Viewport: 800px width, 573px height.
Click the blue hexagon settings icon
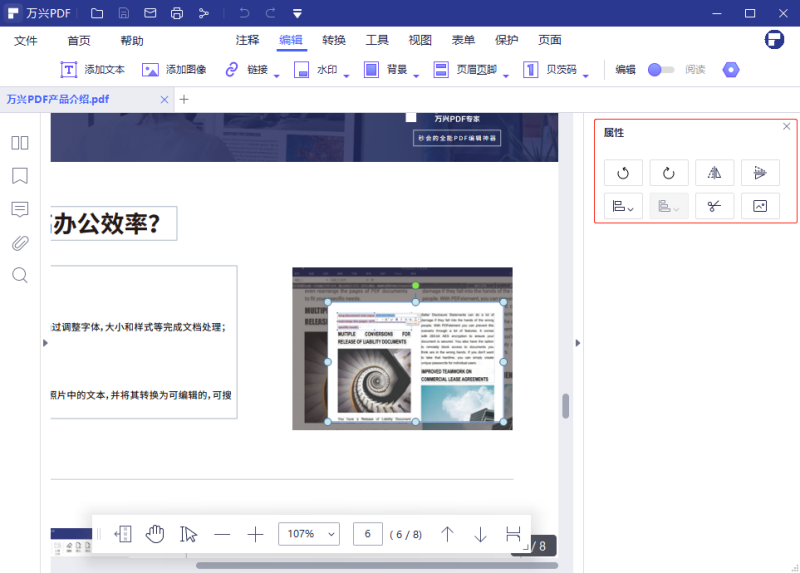pos(731,69)
